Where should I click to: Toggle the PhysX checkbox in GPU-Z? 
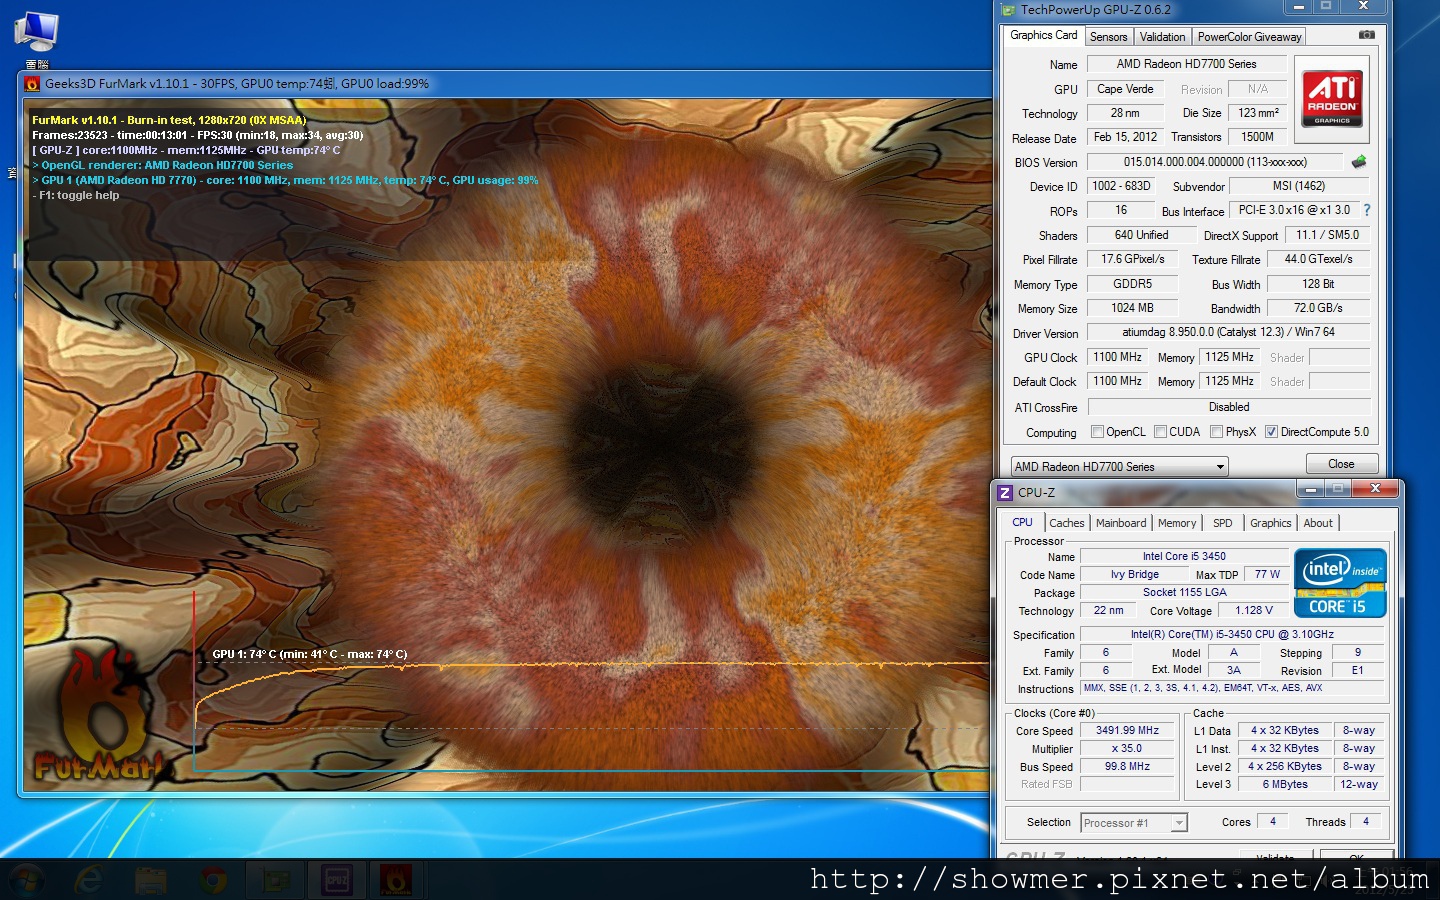click(x=1216, y=432)
